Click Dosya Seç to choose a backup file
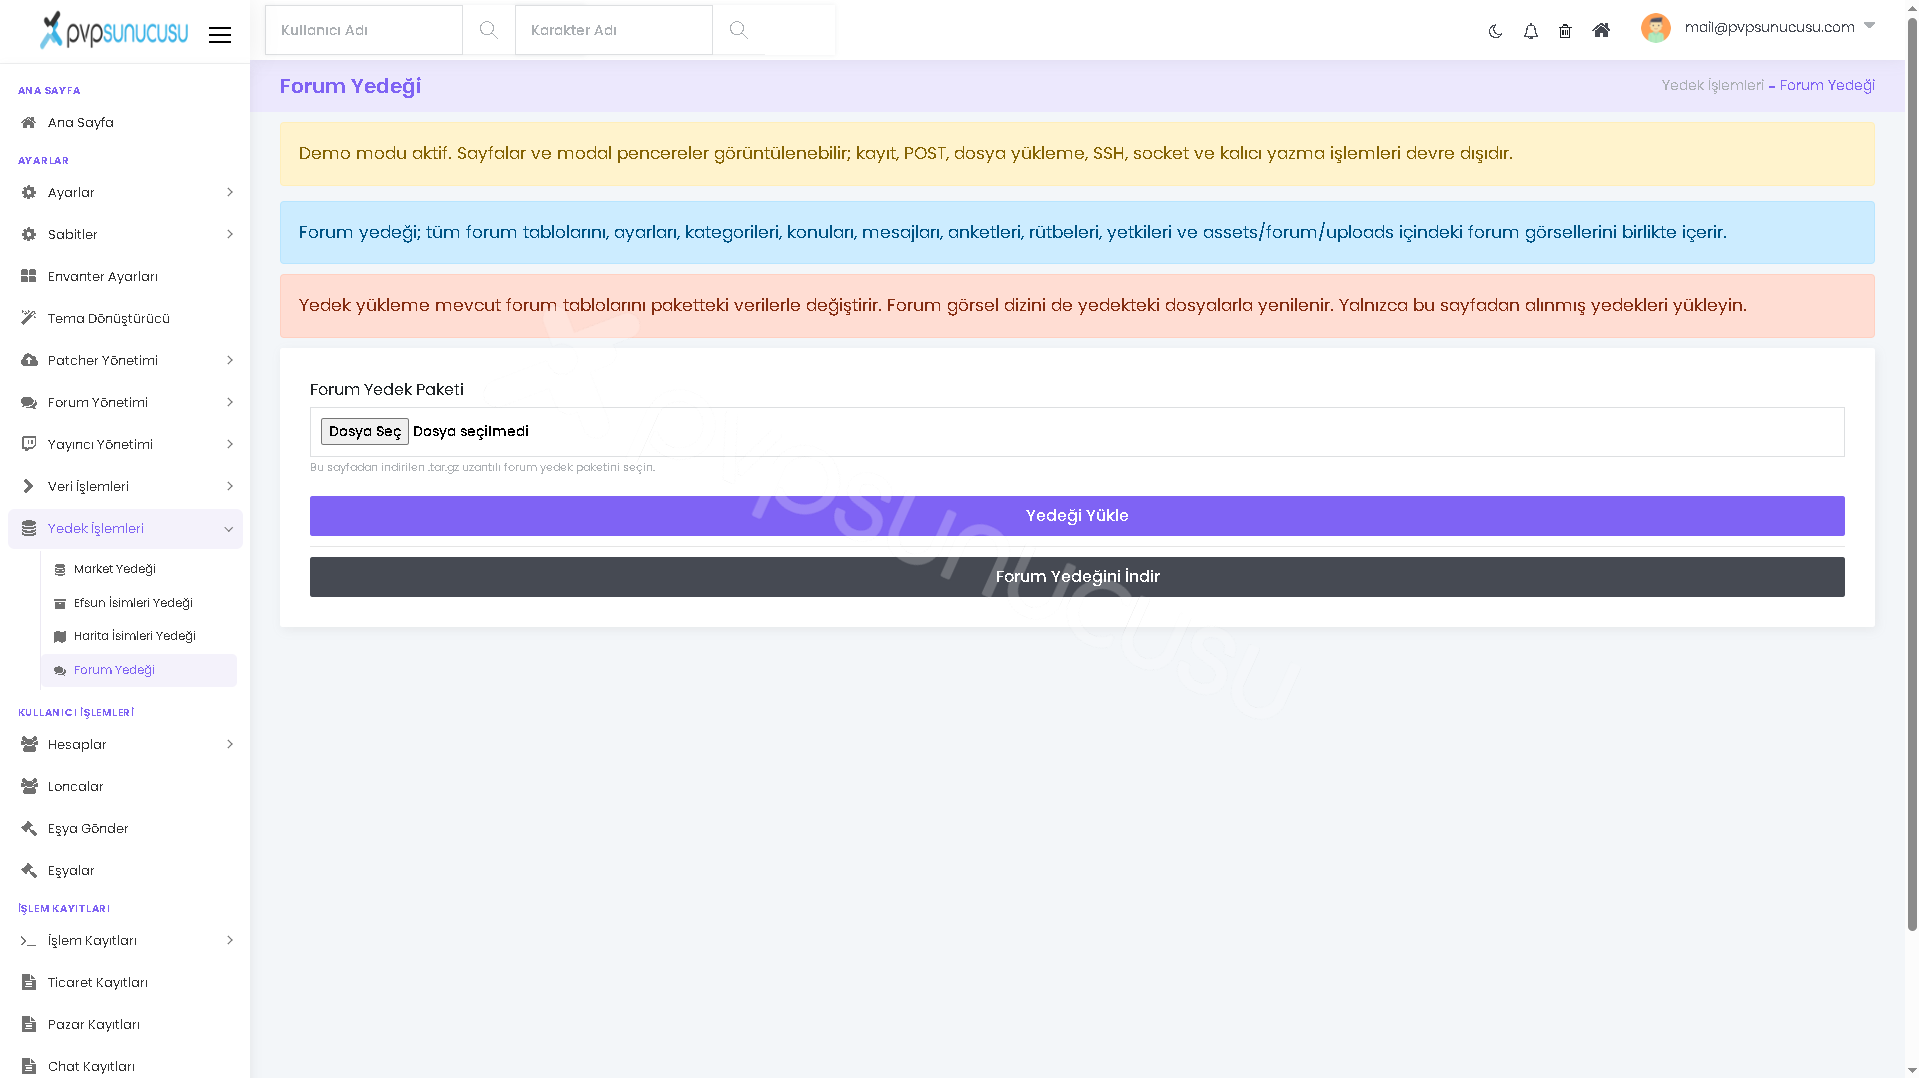This screenshot has height=1078, width=1919. point(365,432)
